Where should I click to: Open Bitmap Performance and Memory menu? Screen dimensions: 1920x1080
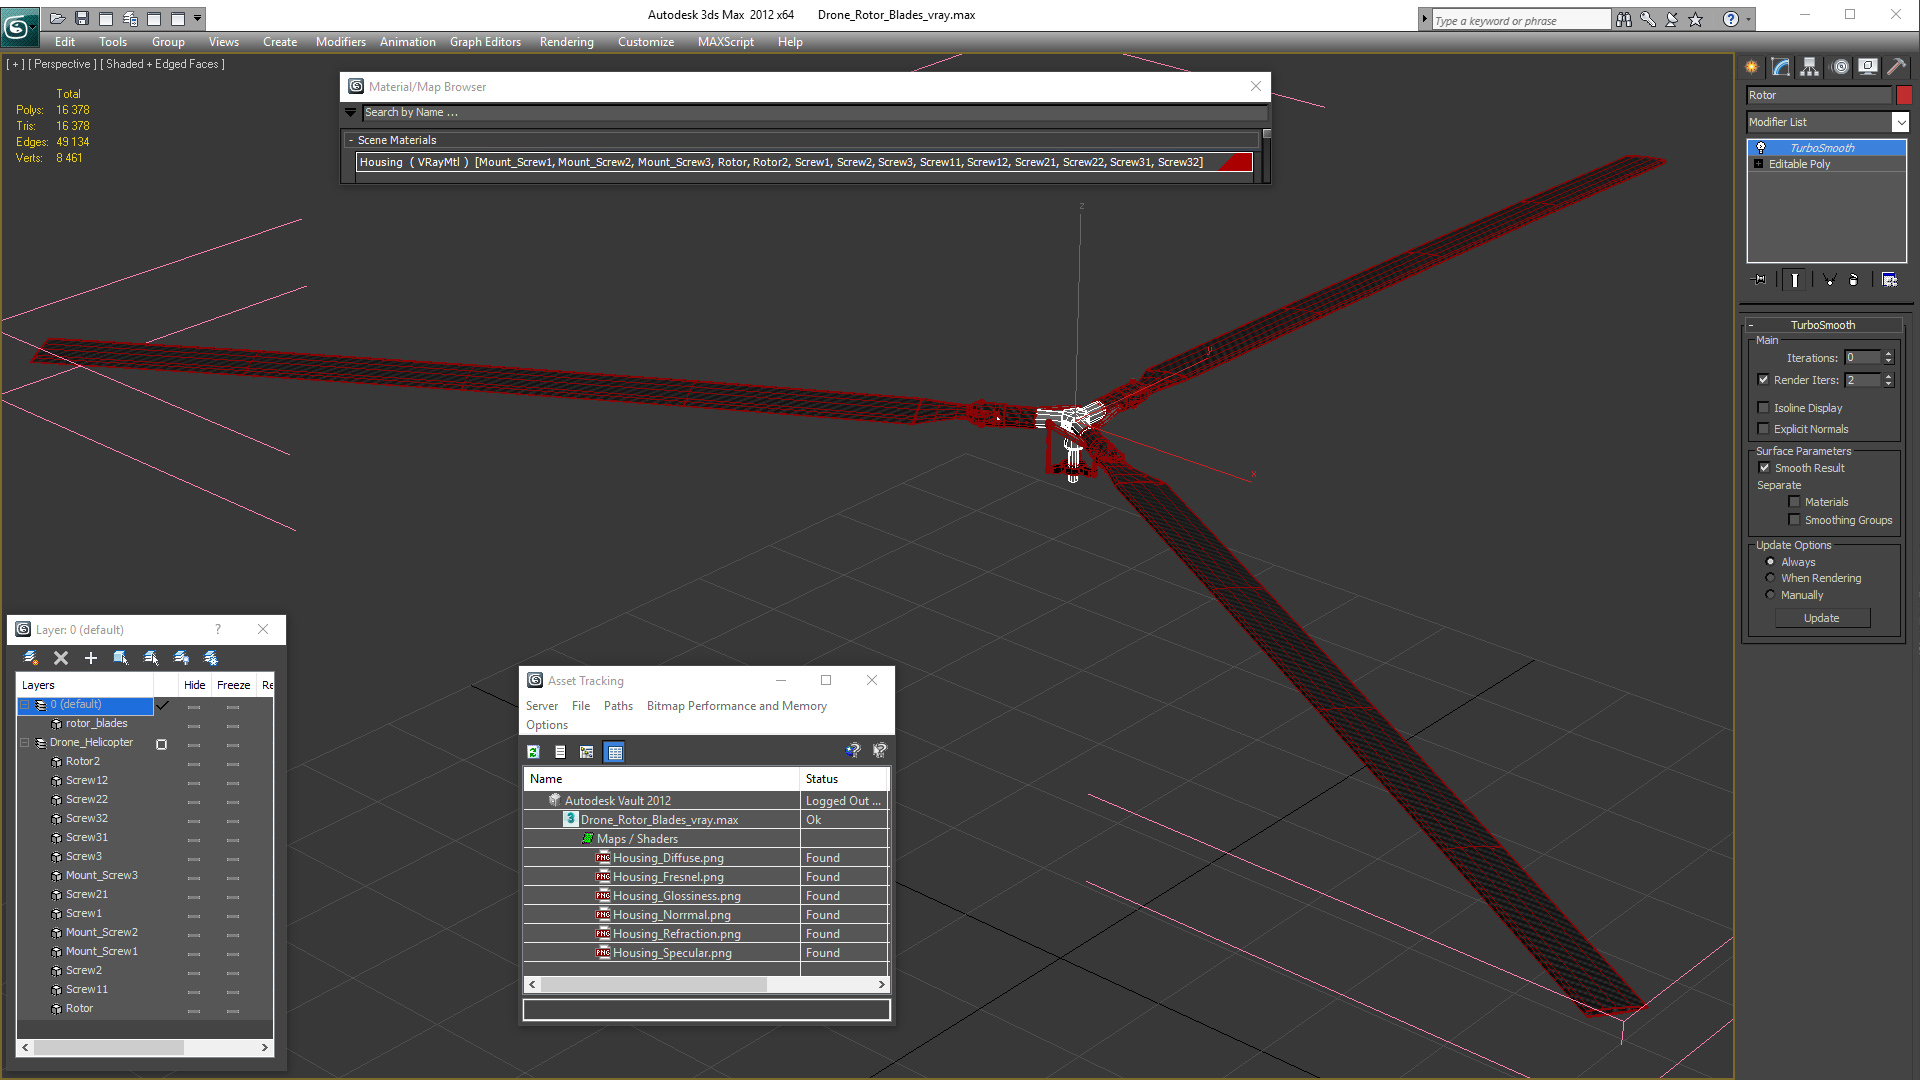point(736,706)
